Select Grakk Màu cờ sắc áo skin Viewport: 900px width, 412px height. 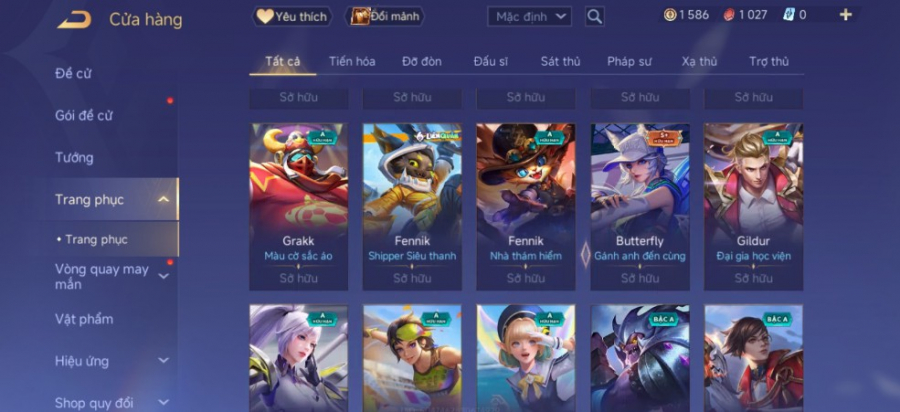point(298,207)
